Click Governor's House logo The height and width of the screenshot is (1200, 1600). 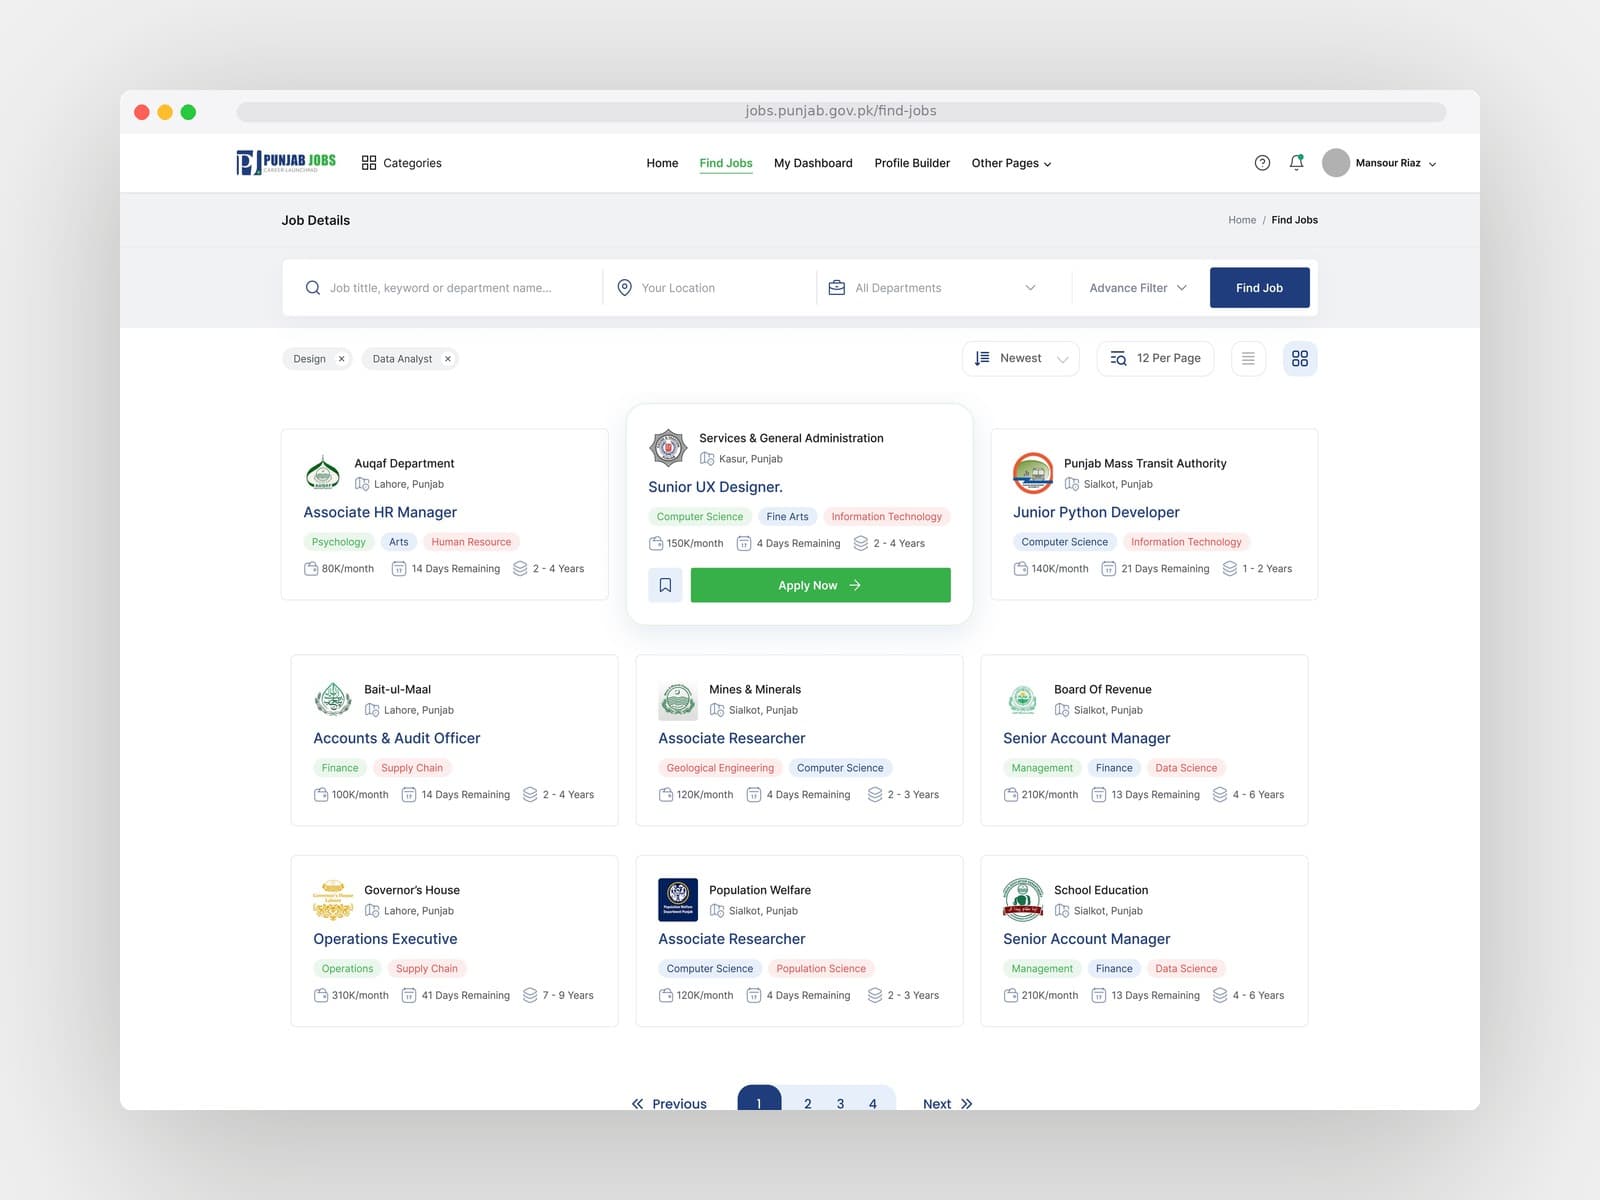333,900
